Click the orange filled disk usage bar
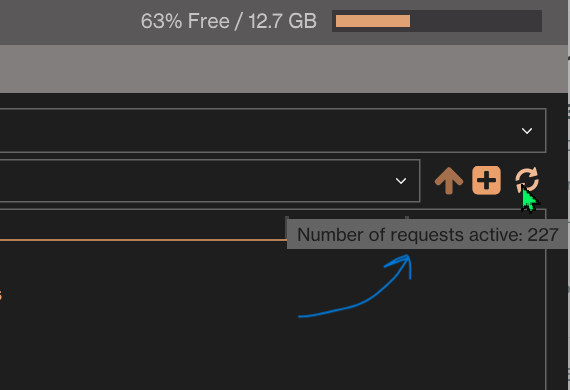This screenshot has width=570, height=390. coord(373,21)
